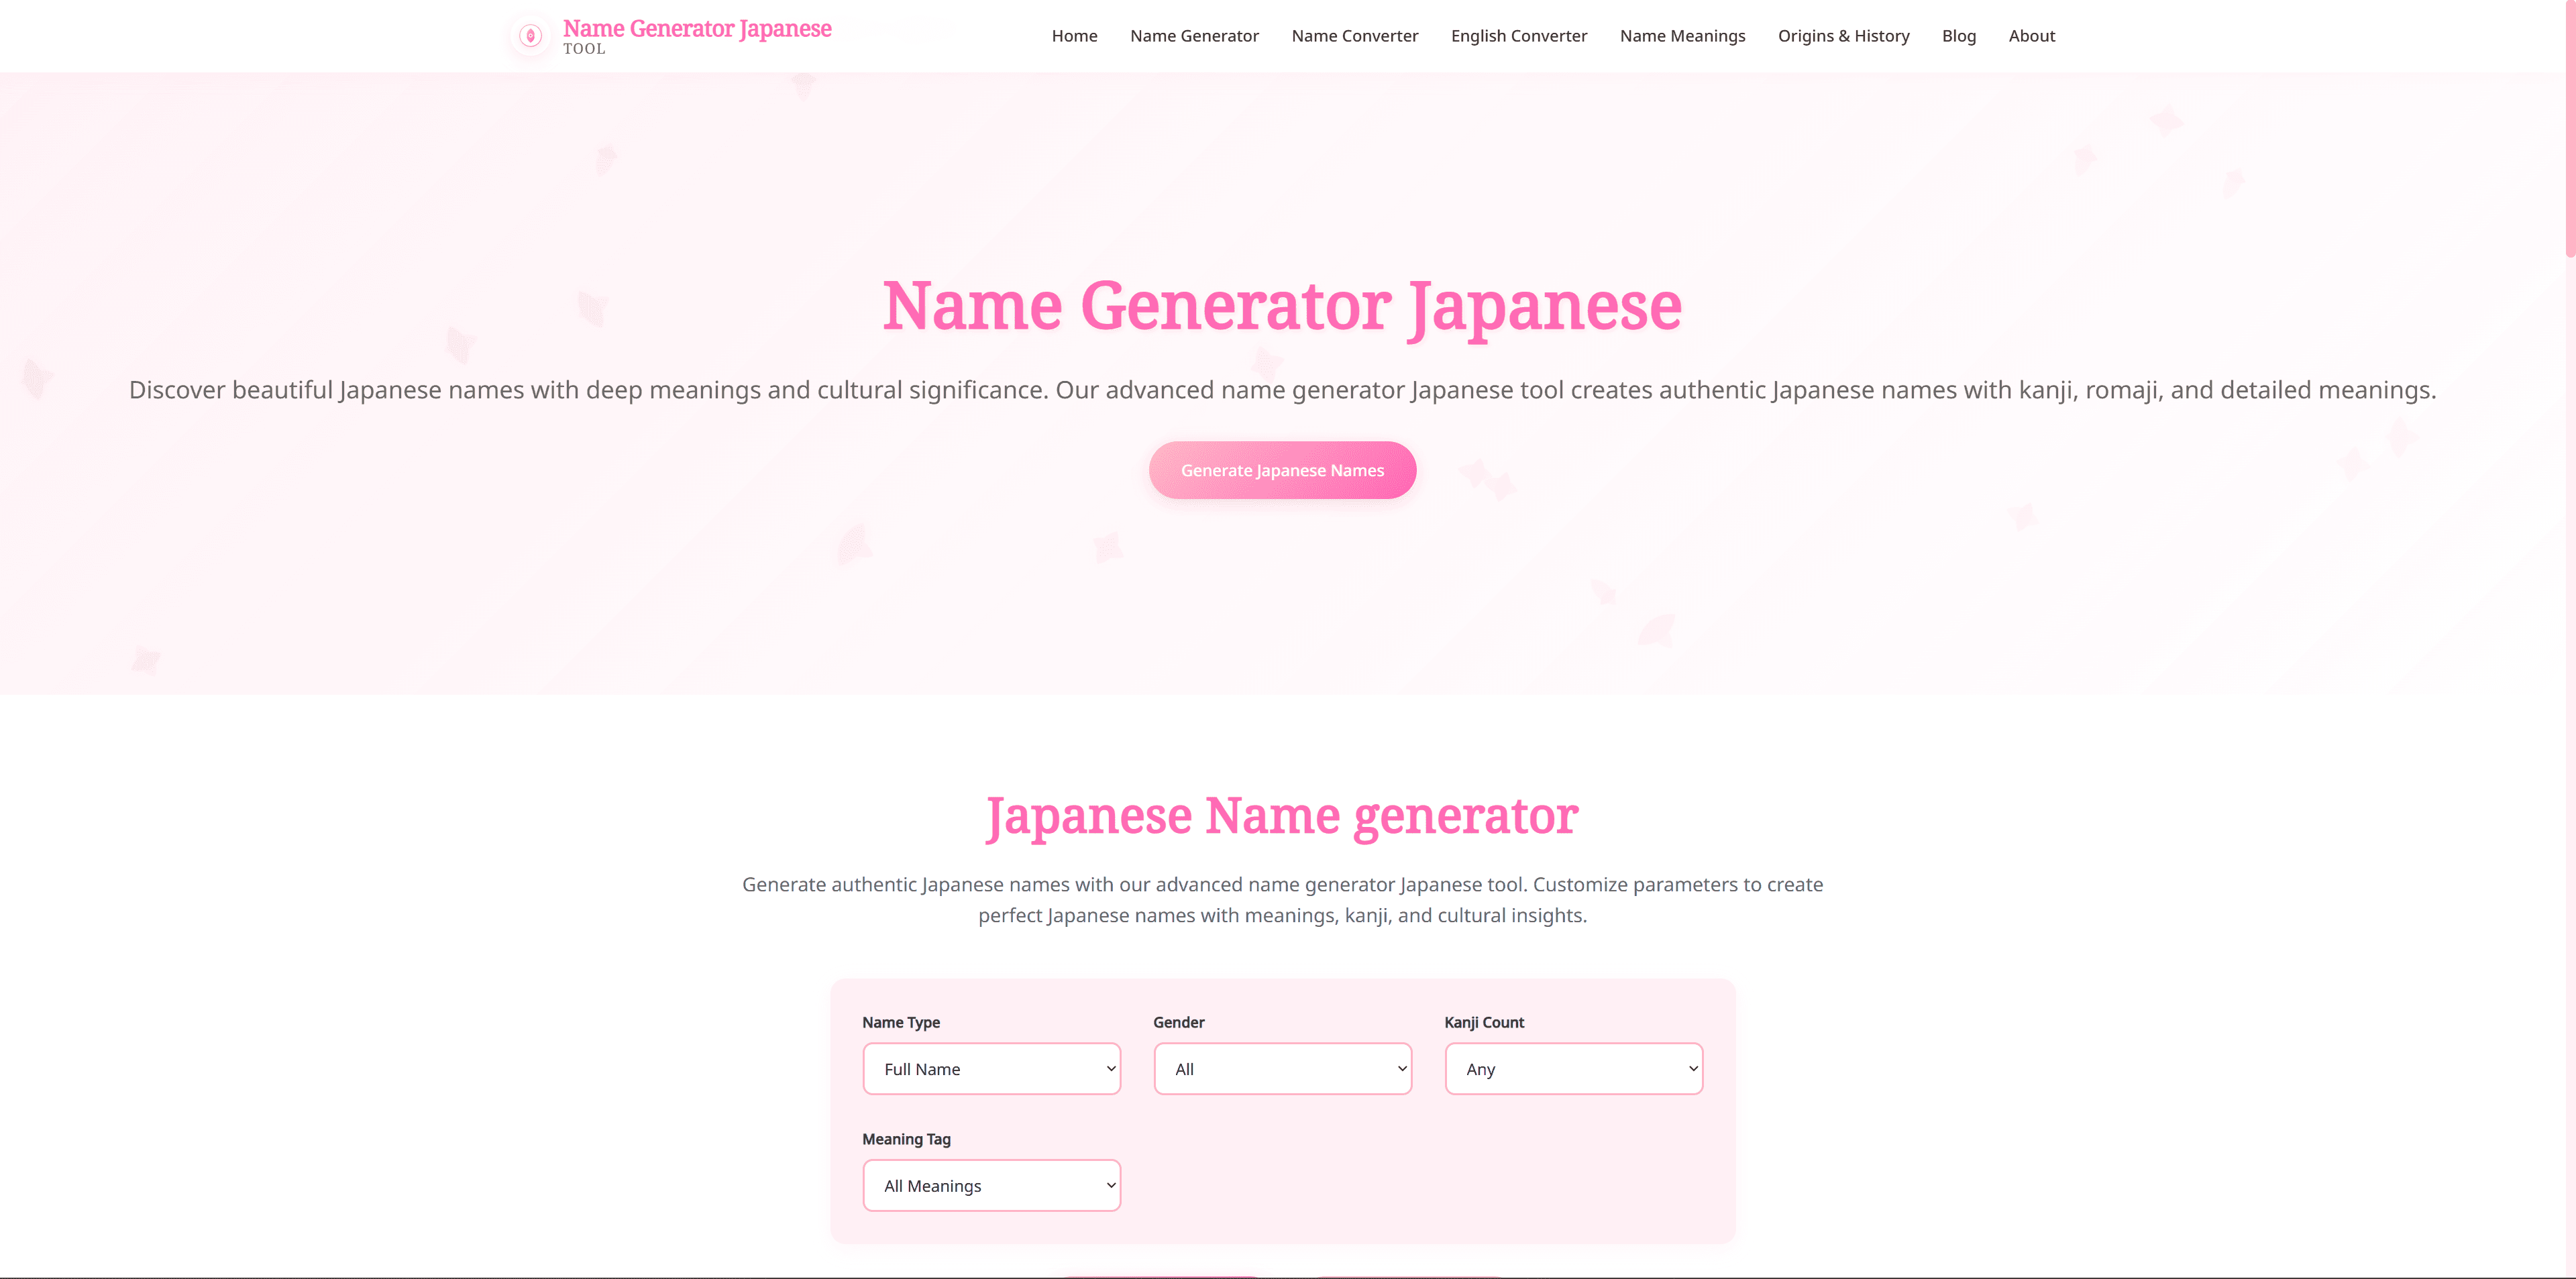Click the cherry blossom logo icon
Screen dimensions: 2576x1279
[x=529, y=36]
